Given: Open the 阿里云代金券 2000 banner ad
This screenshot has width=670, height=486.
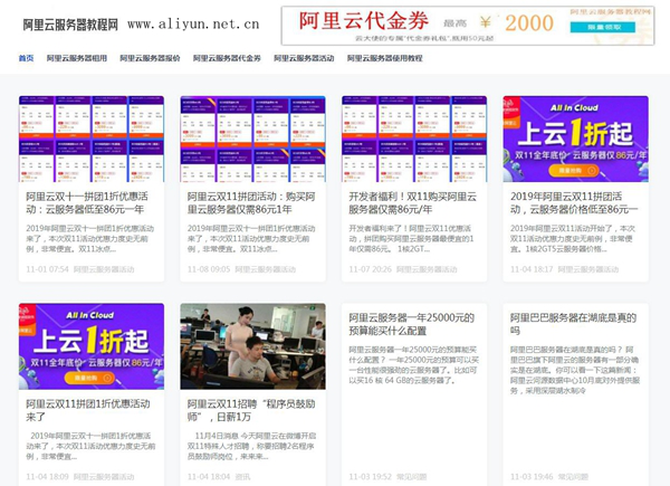Looking at the screenshot, I should 467,26.
